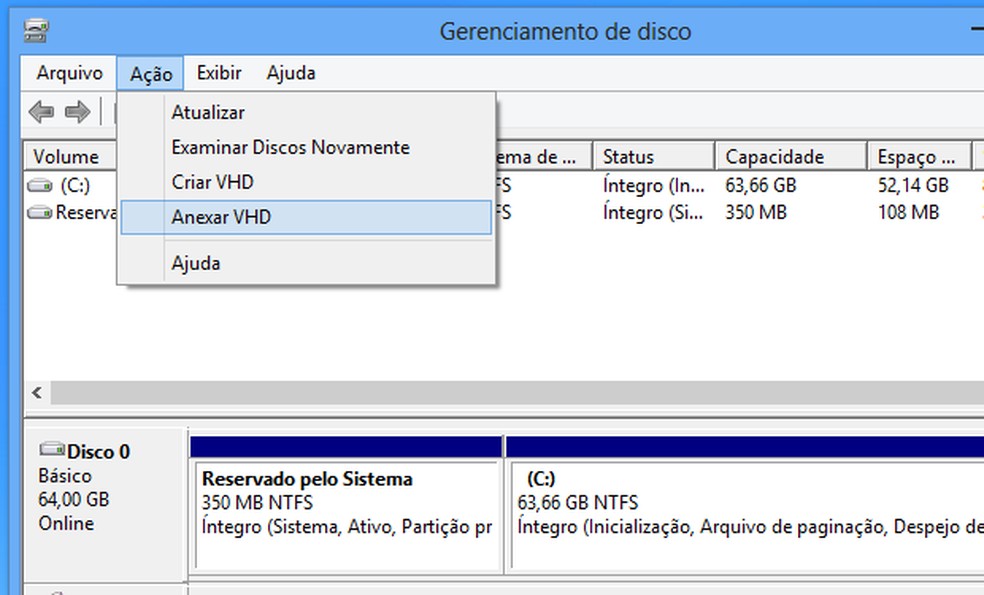This screenshot has height=595, width=984.
Task: Click the (C:) volume drive icon
Action: tap(36, 184)
